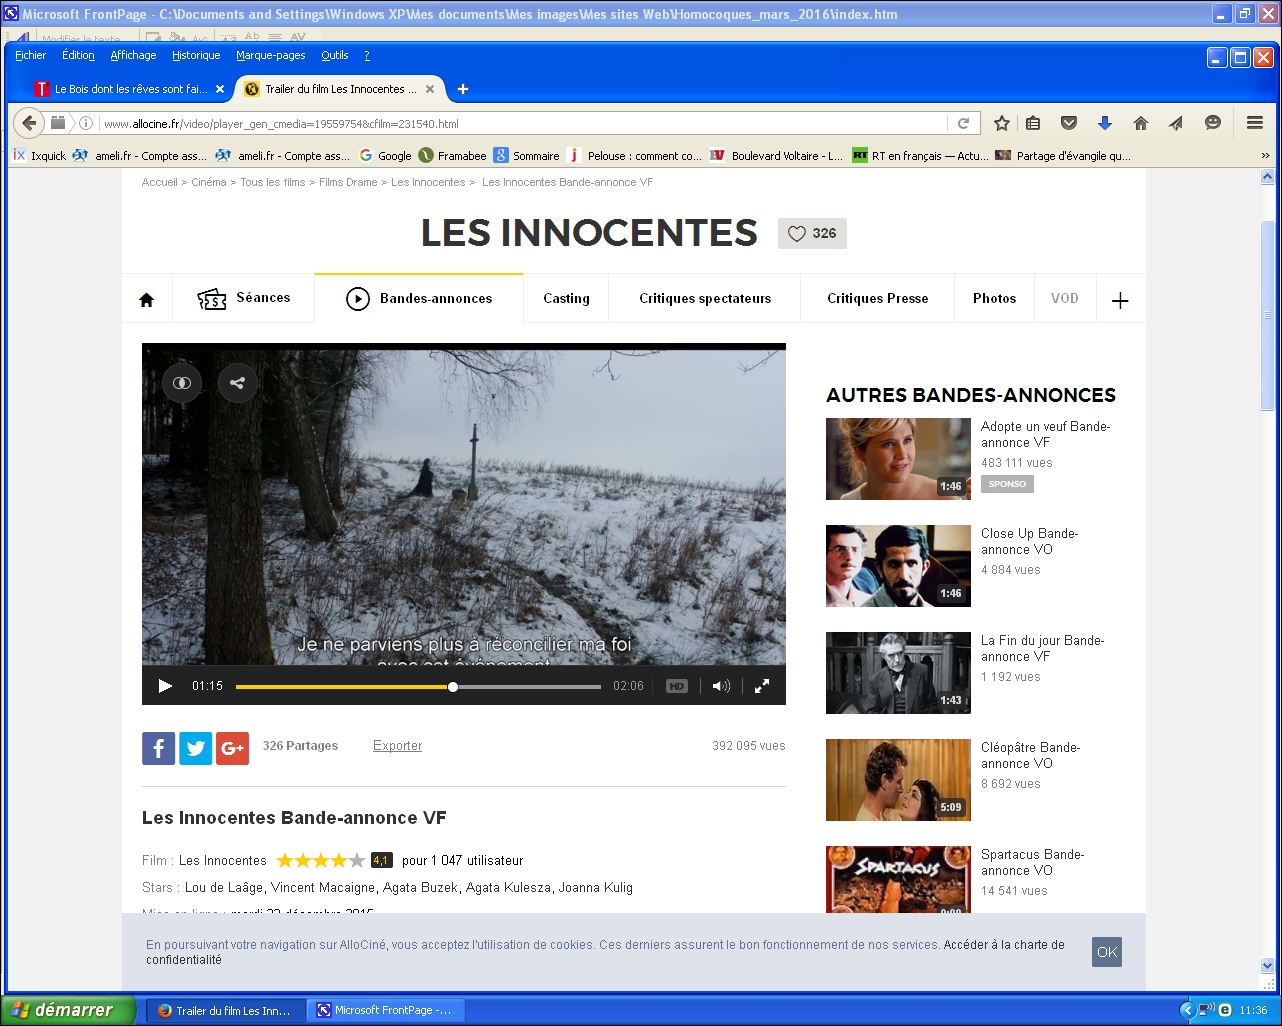Viewport: 1282px width, 1026px height.
Task: Reload the page with the refresh icon
Action: pyautogui.click(x=963, y=123)
